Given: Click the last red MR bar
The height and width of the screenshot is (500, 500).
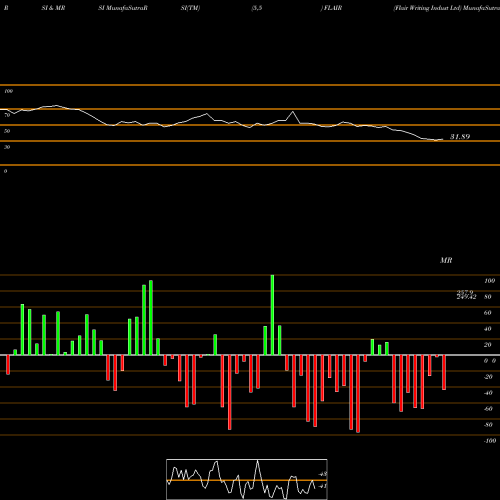Looking at the screenshot, I should click(x=444, y=372).
